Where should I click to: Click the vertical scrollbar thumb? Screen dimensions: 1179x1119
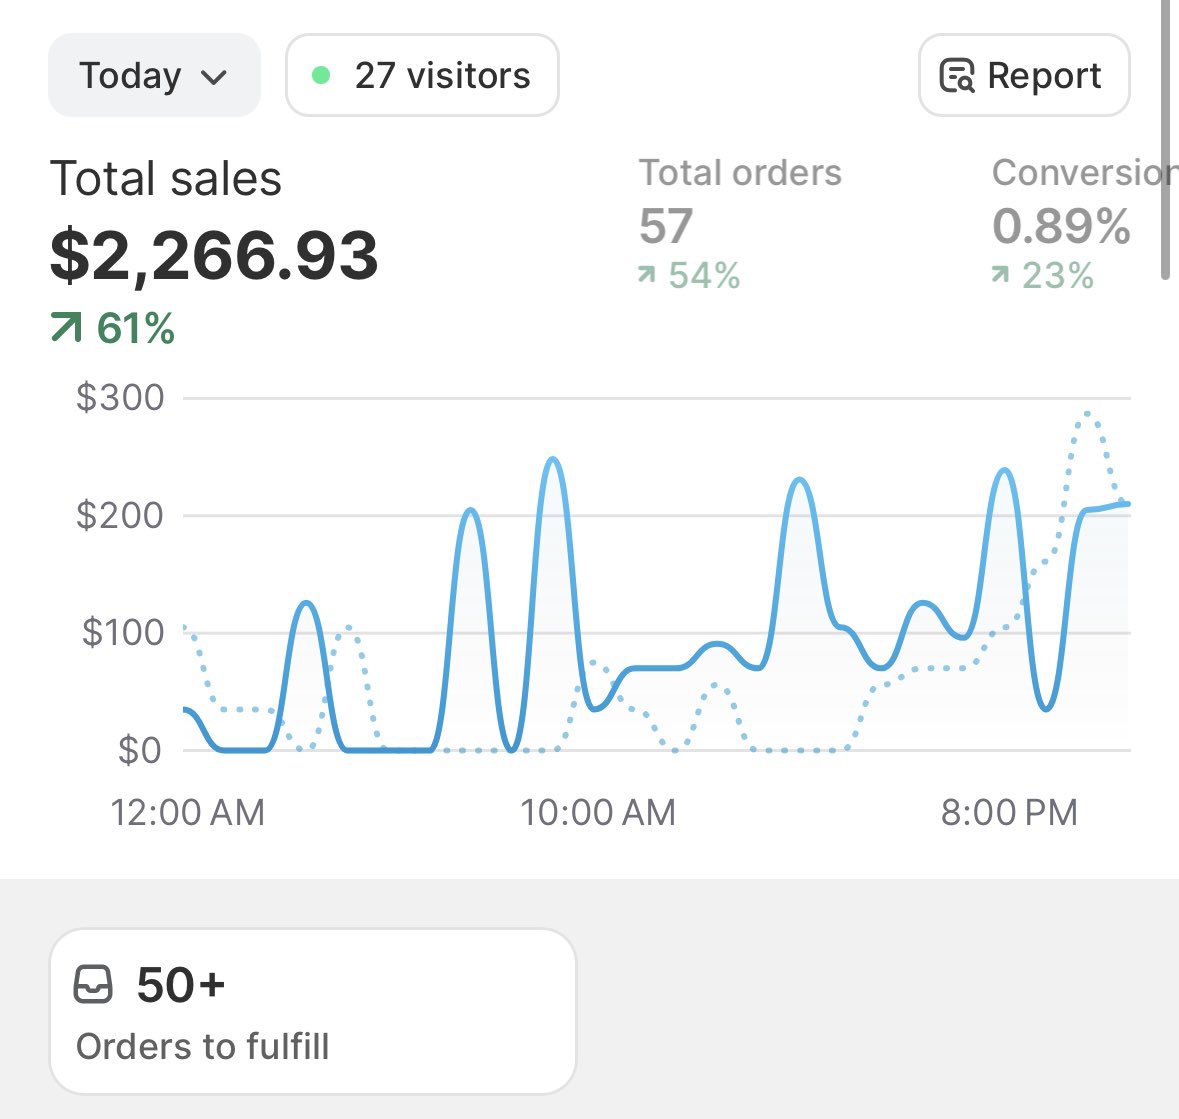[x=1165, y=139]
